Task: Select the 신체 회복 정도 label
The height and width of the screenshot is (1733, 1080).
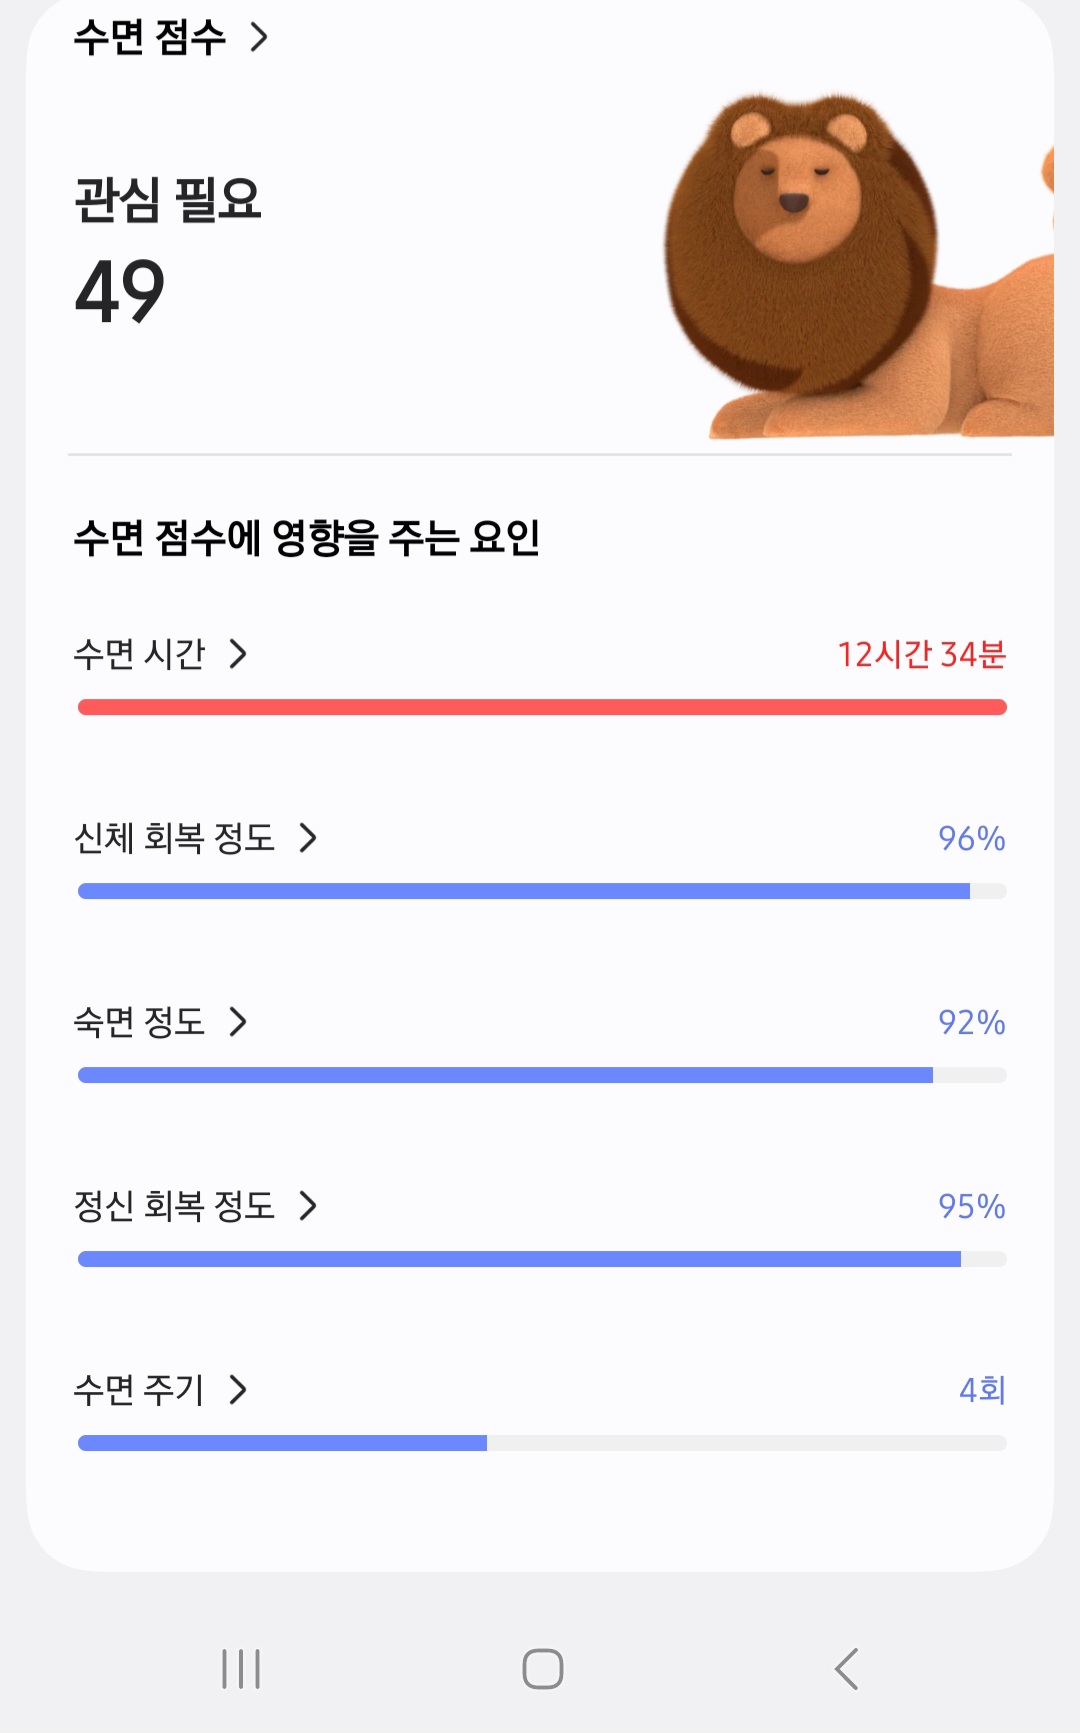Action: click(174, 838)
